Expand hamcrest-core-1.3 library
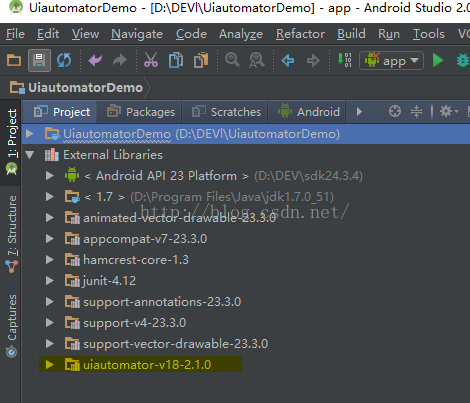Screen dimensions: 470x403 50,260
